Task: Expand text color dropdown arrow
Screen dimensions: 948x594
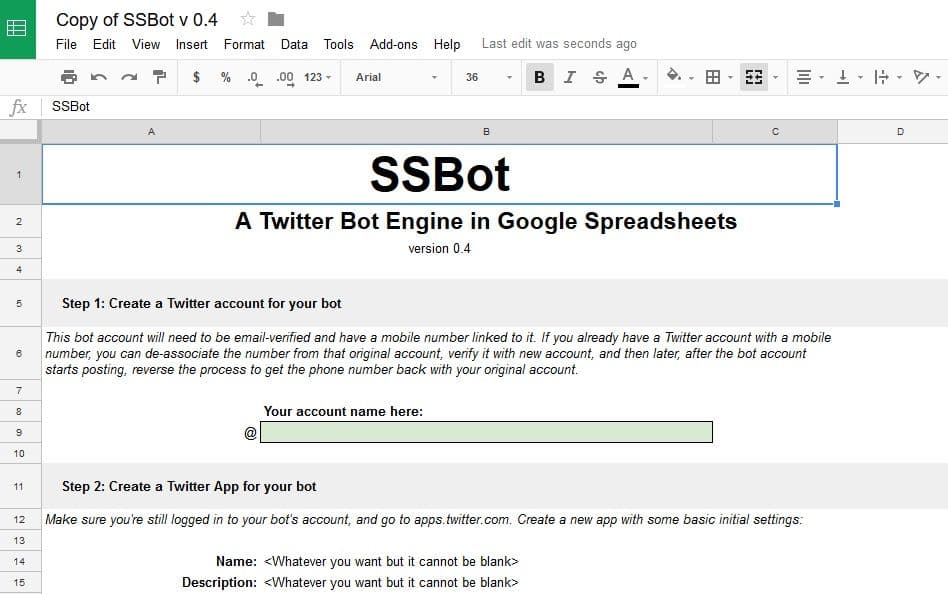Action: (646, 78)
